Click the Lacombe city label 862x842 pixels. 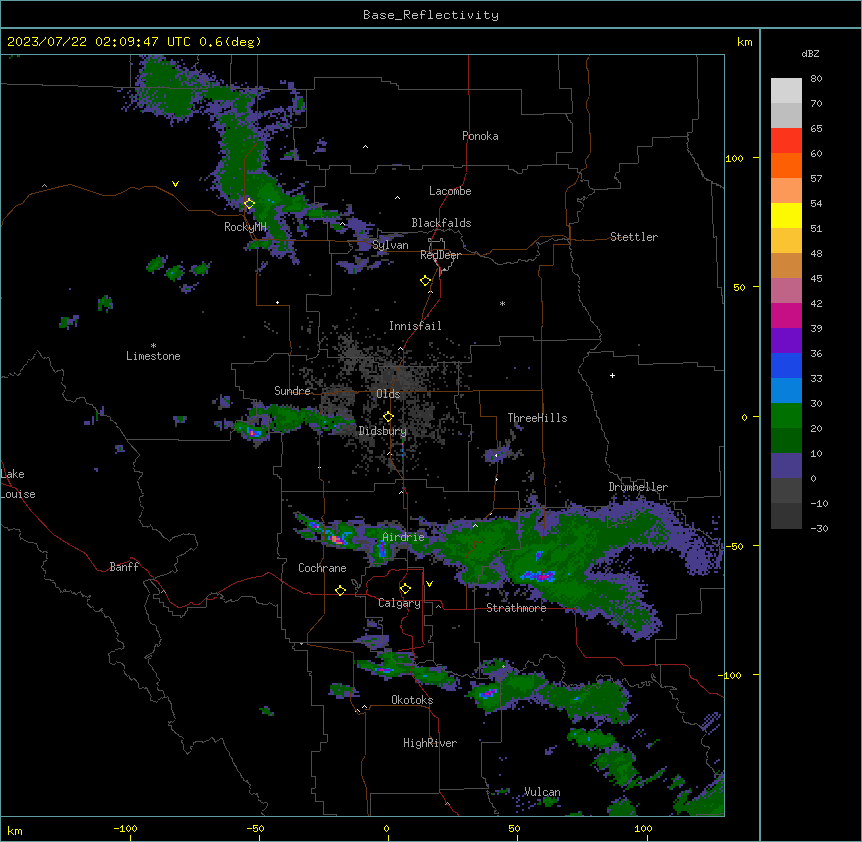coord(450,191)
